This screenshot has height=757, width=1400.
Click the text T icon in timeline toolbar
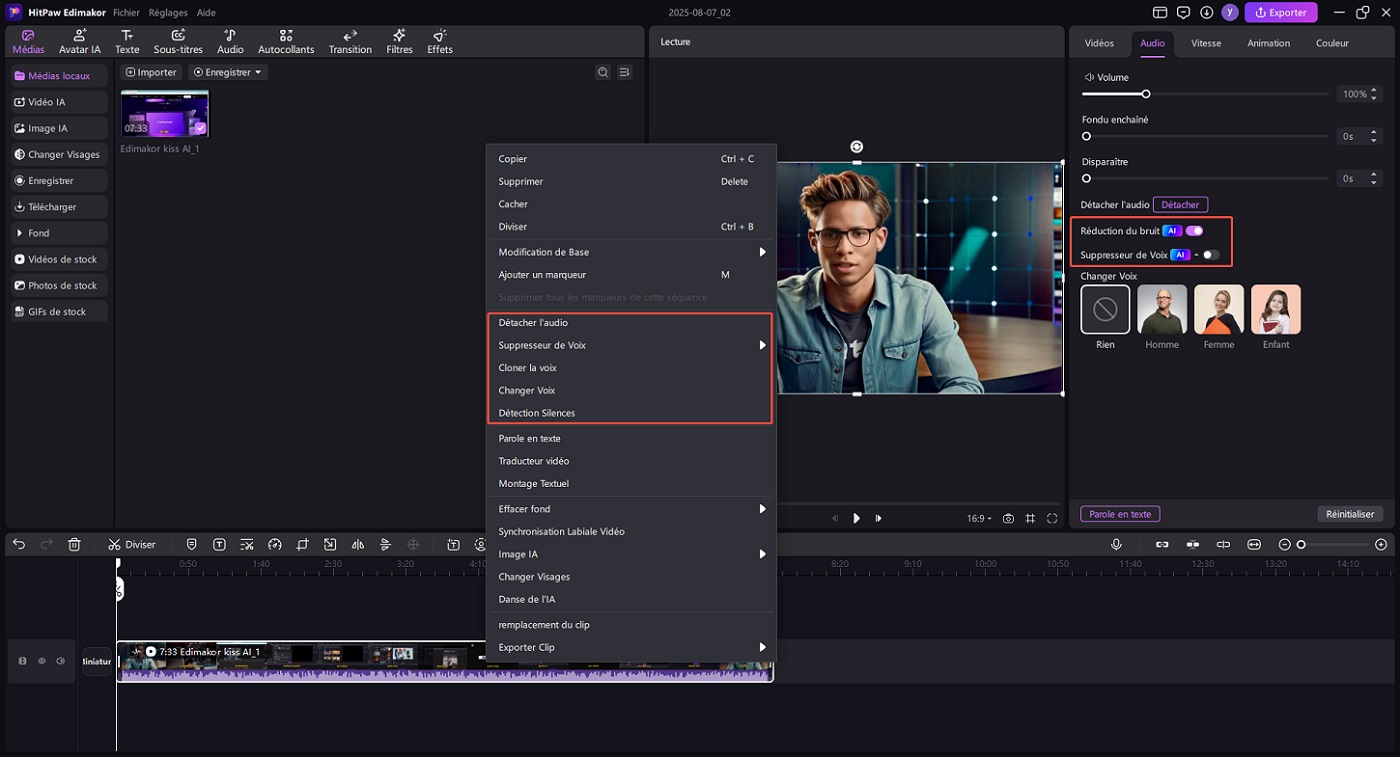click(x=219, y=545)
